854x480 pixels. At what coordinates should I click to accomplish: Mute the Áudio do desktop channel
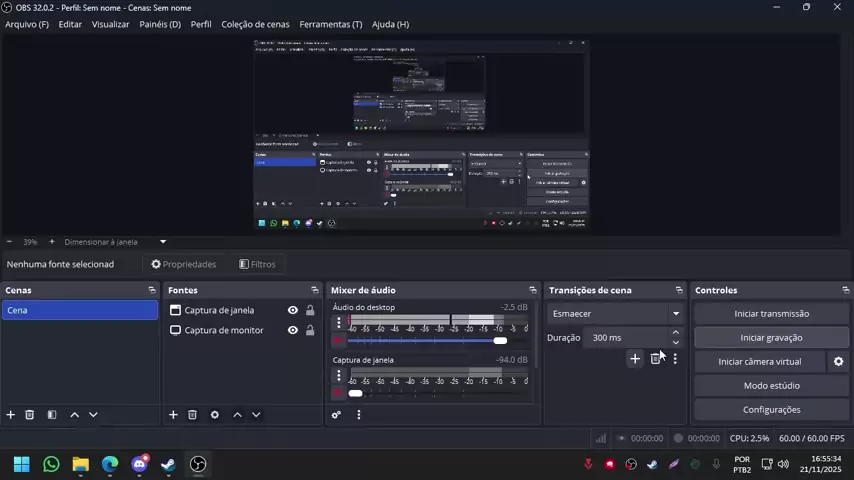pyautogui.click(x=339, y=341)
